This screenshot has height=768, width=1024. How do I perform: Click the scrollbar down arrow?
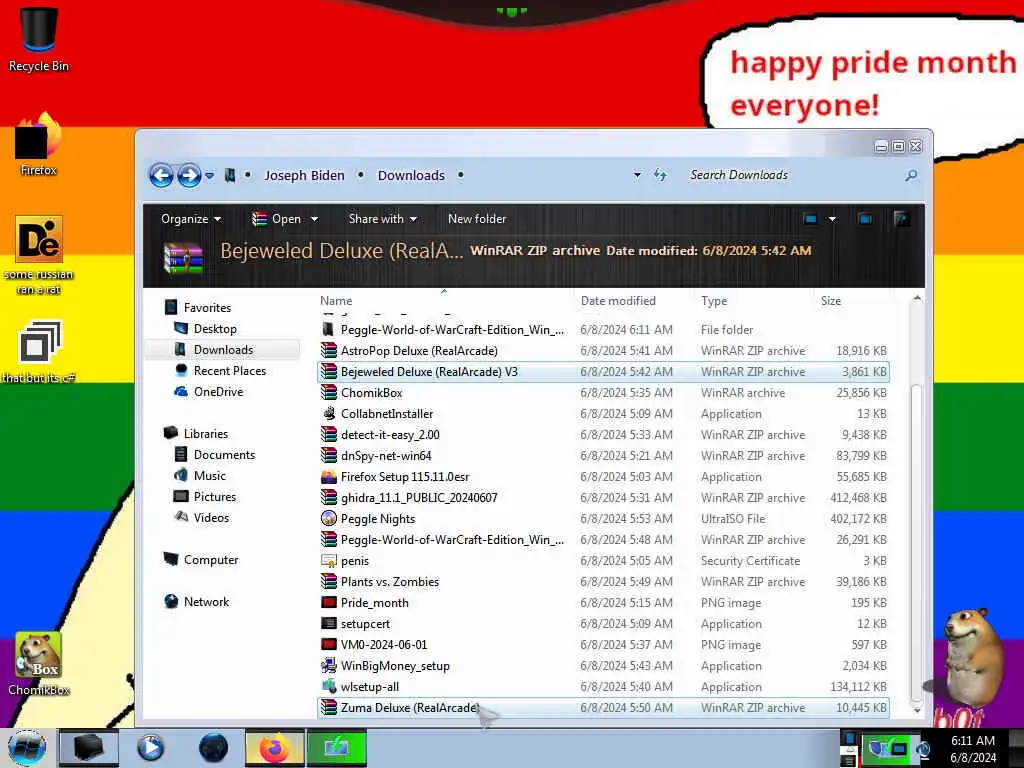pos(916,709)
